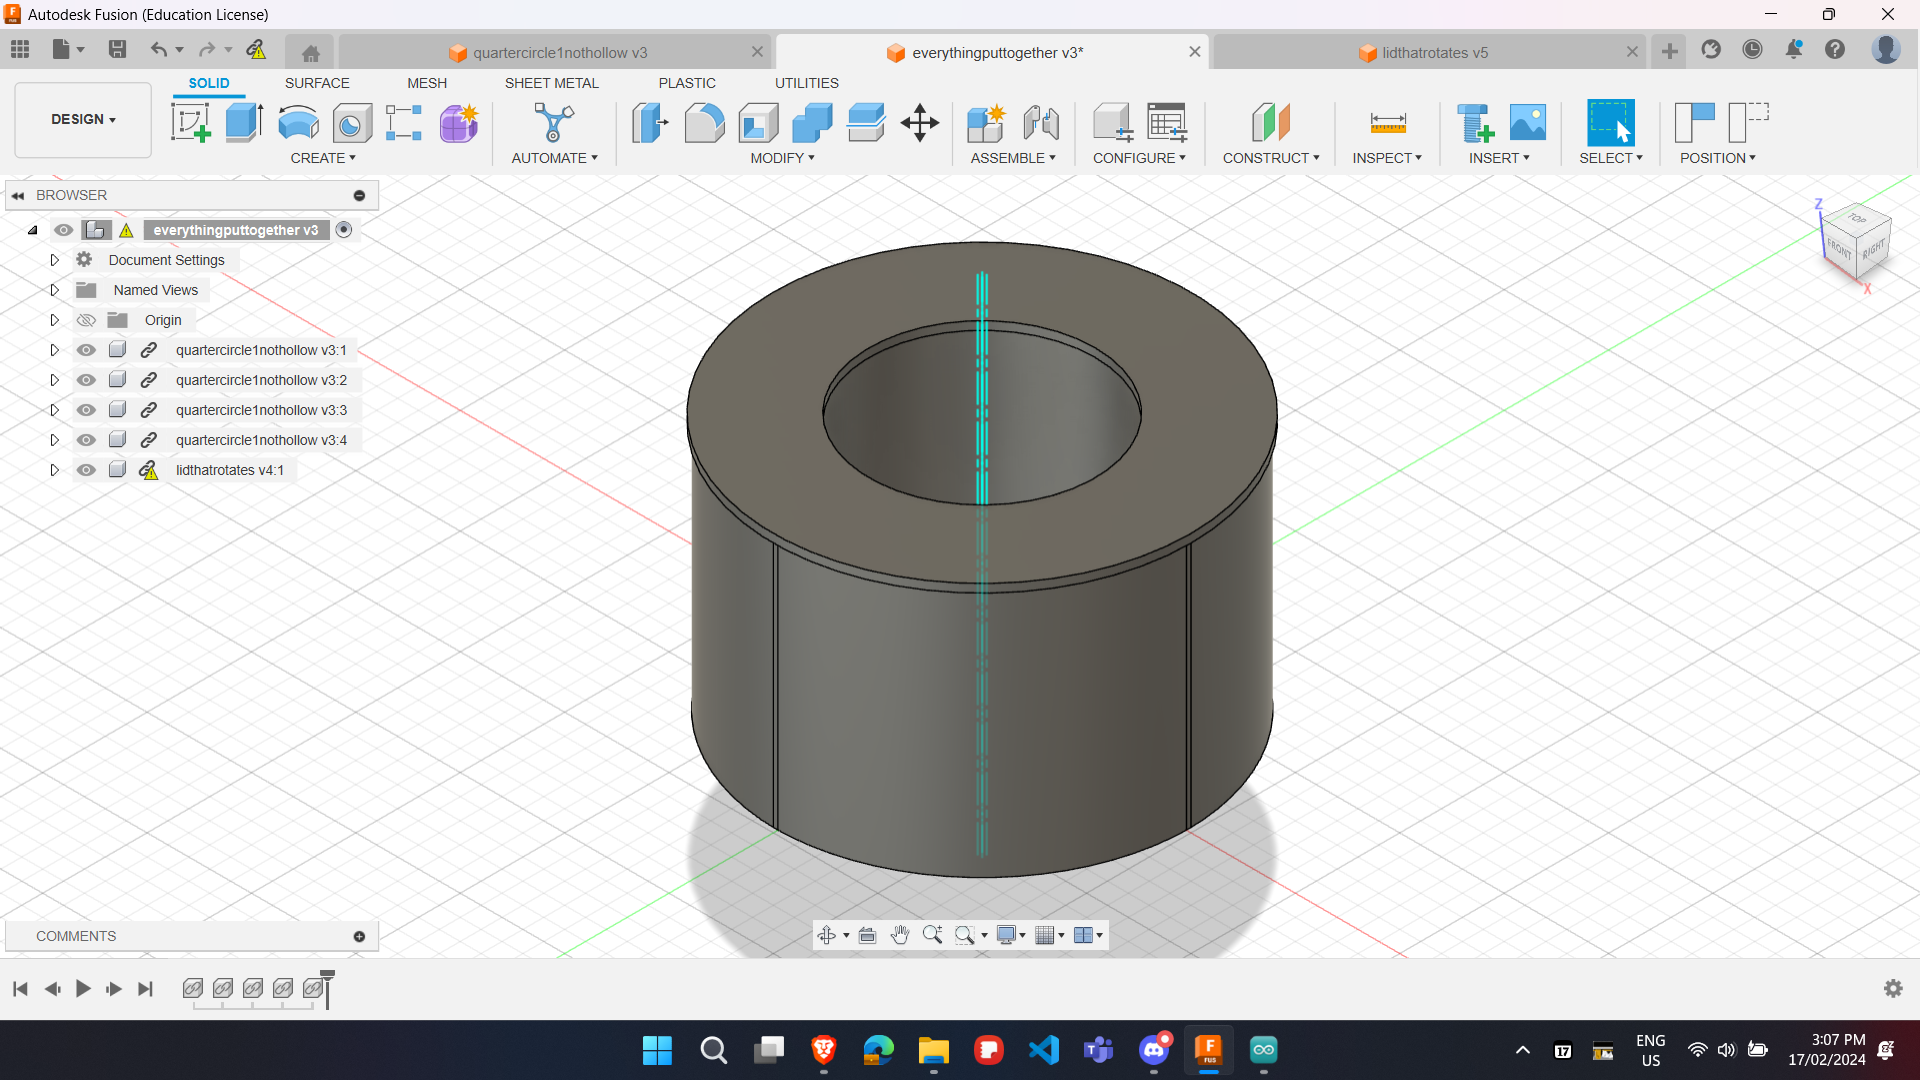
Task: Click the Insert Derive icon
Action: coord(1474,123)
